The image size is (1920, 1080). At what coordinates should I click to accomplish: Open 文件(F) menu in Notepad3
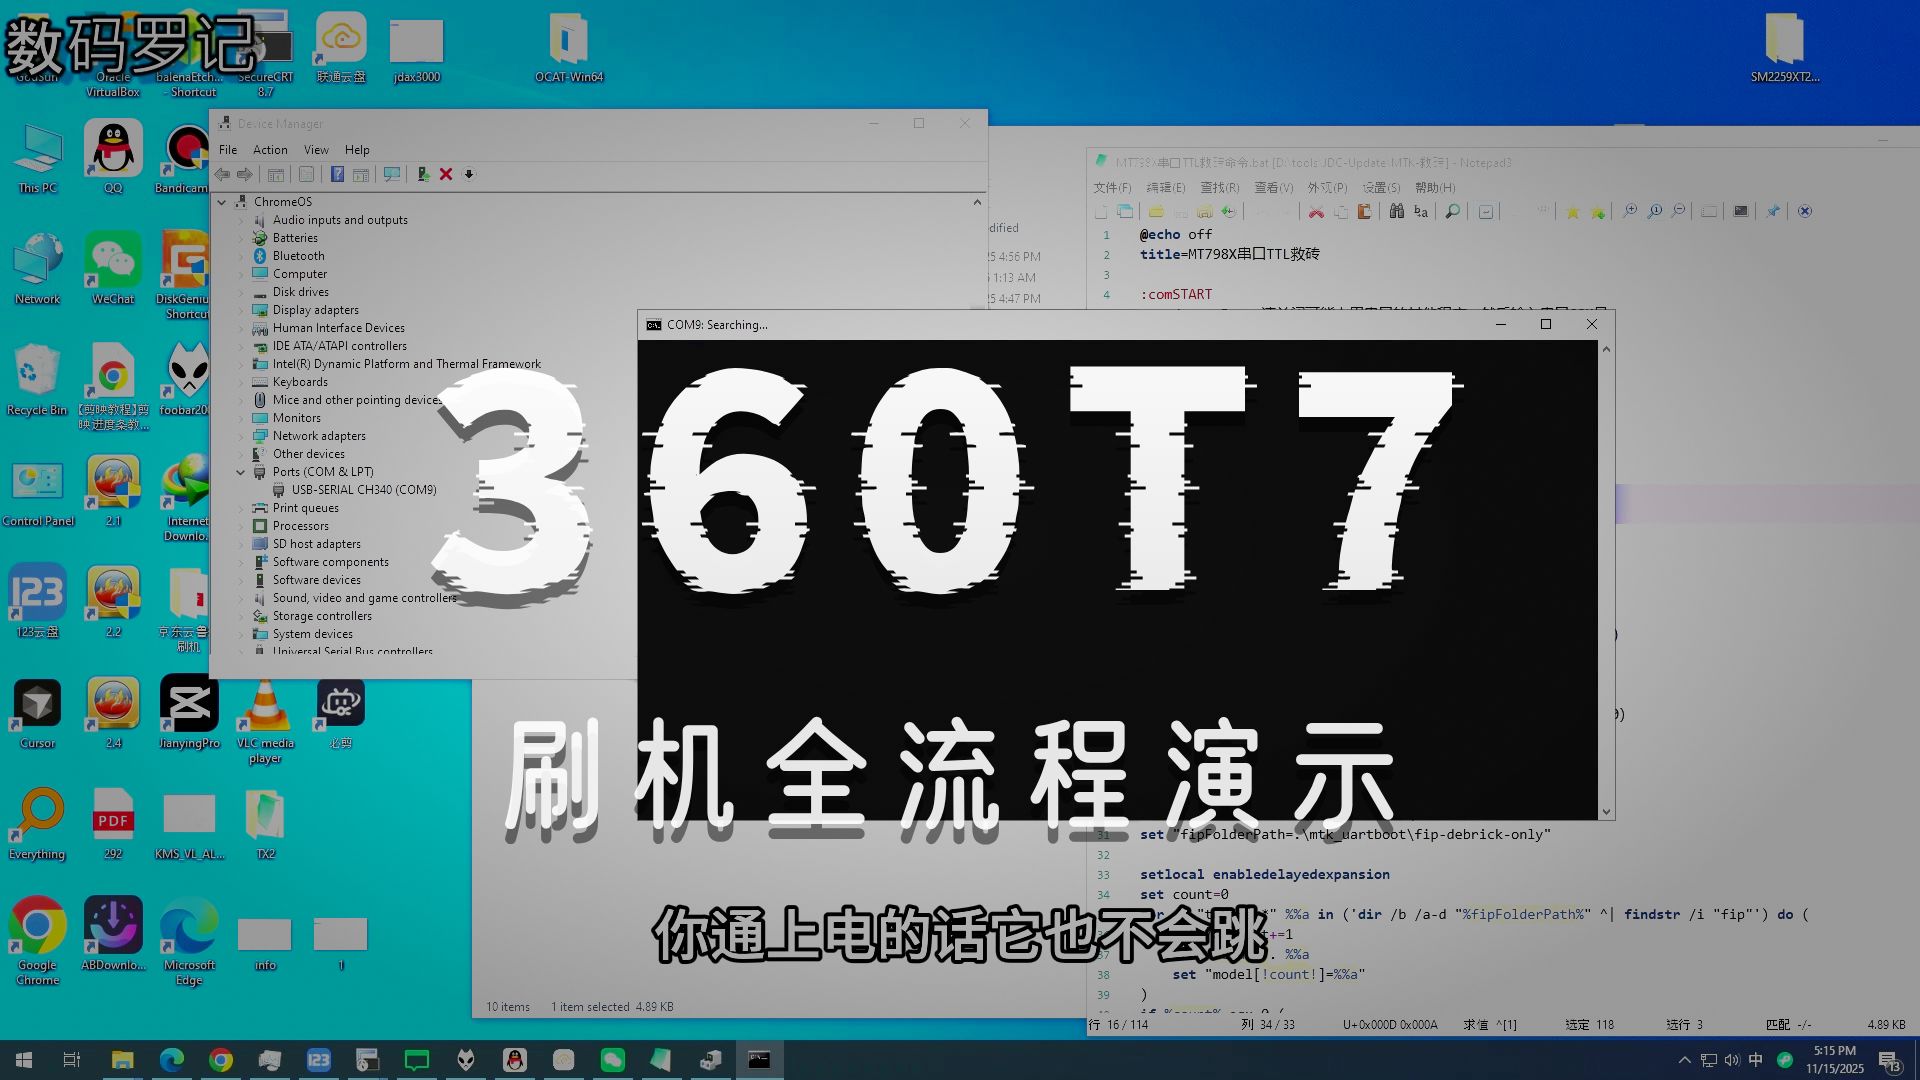[1112, 188]
